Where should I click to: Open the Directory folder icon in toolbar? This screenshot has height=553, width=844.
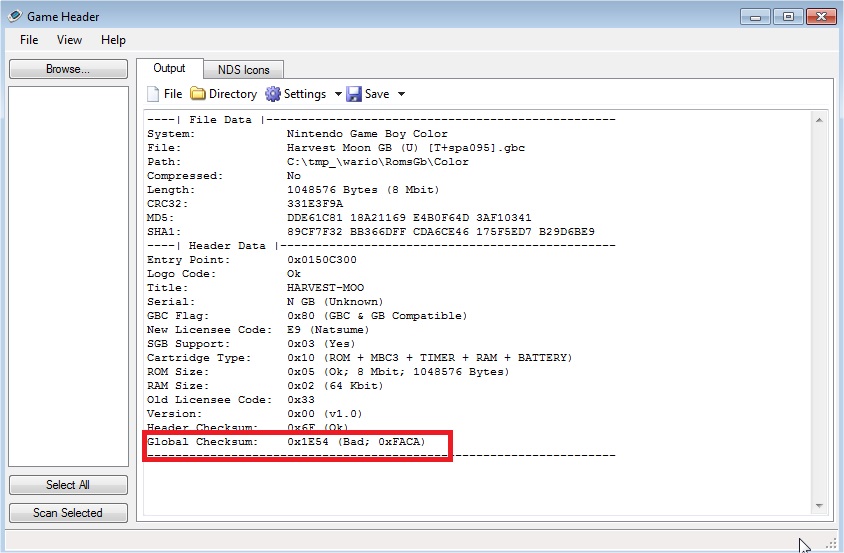click(x=198, y=94)
